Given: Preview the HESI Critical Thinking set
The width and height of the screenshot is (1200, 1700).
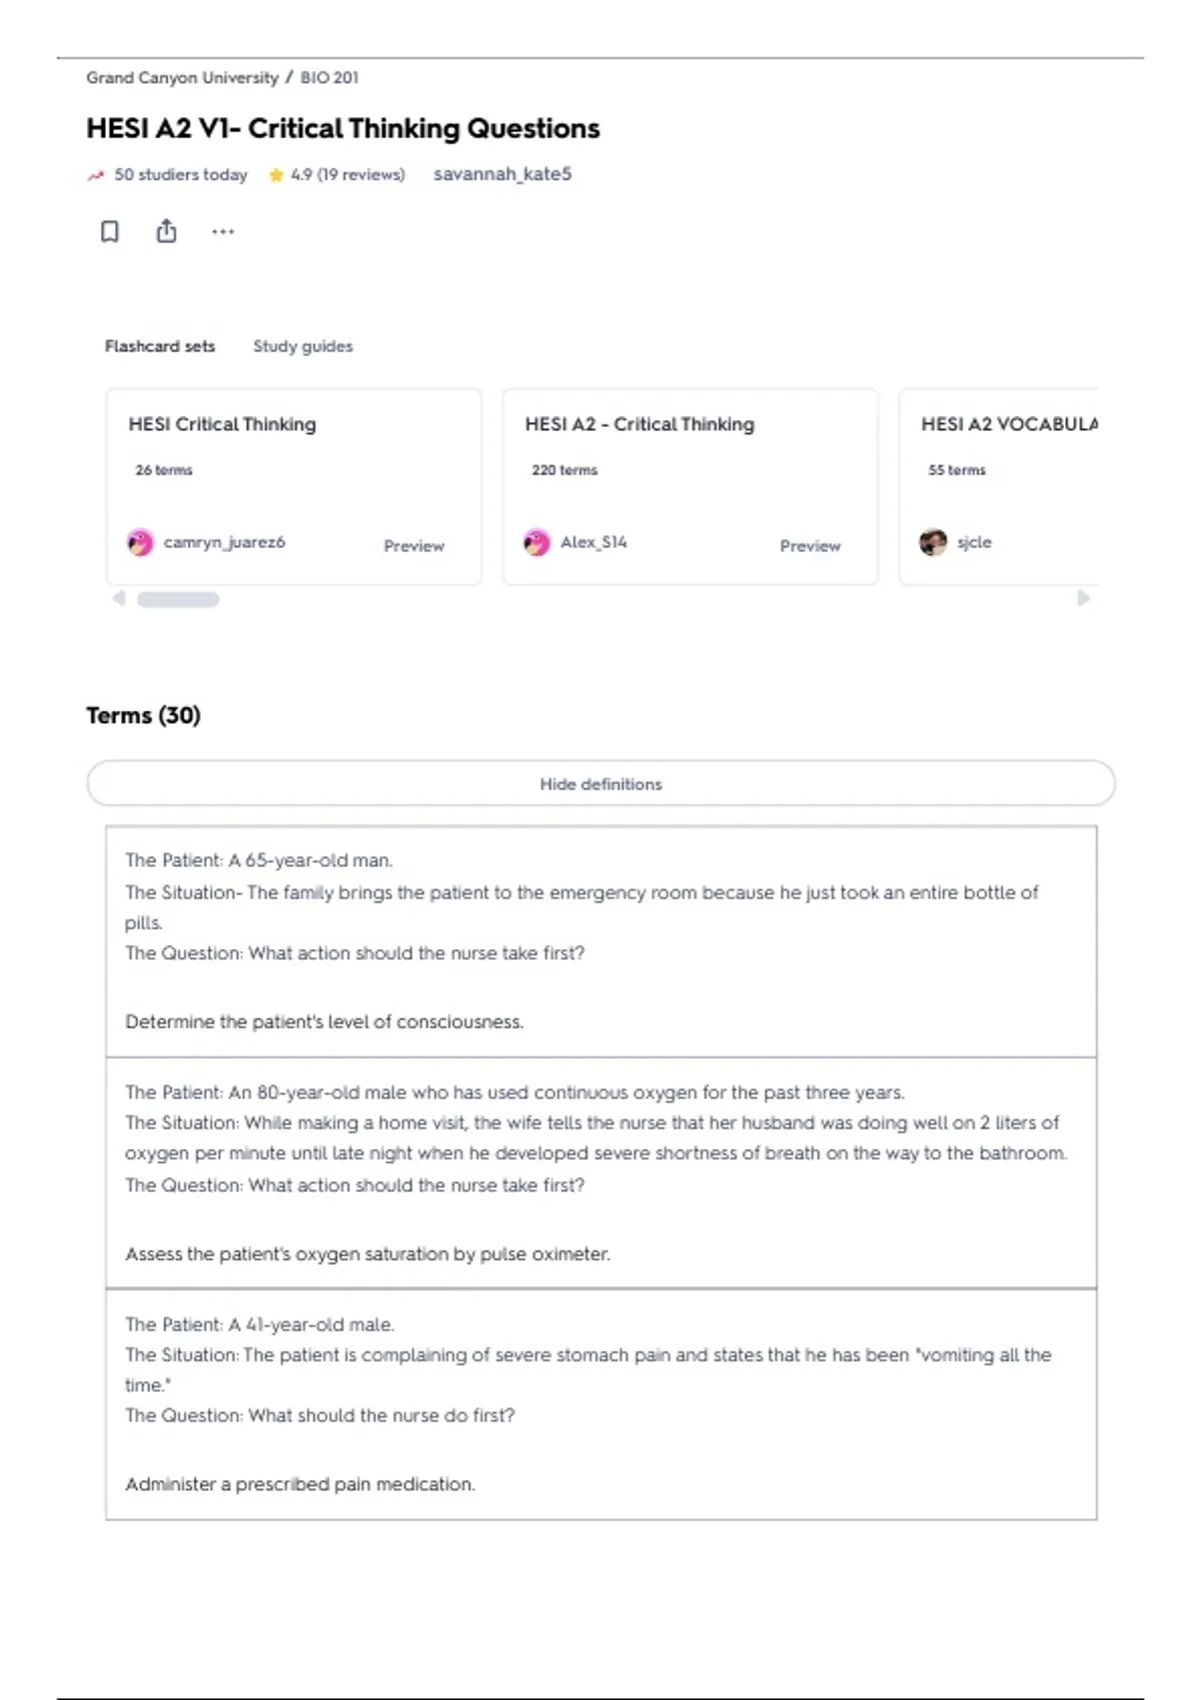Looking at the screenshot, I should pos(414,546).
